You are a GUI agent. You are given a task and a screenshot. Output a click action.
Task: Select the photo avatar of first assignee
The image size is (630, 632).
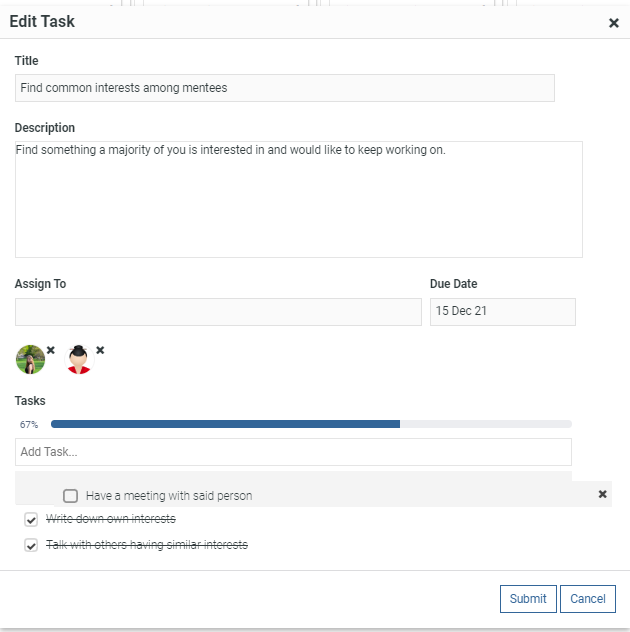point(30,360)
